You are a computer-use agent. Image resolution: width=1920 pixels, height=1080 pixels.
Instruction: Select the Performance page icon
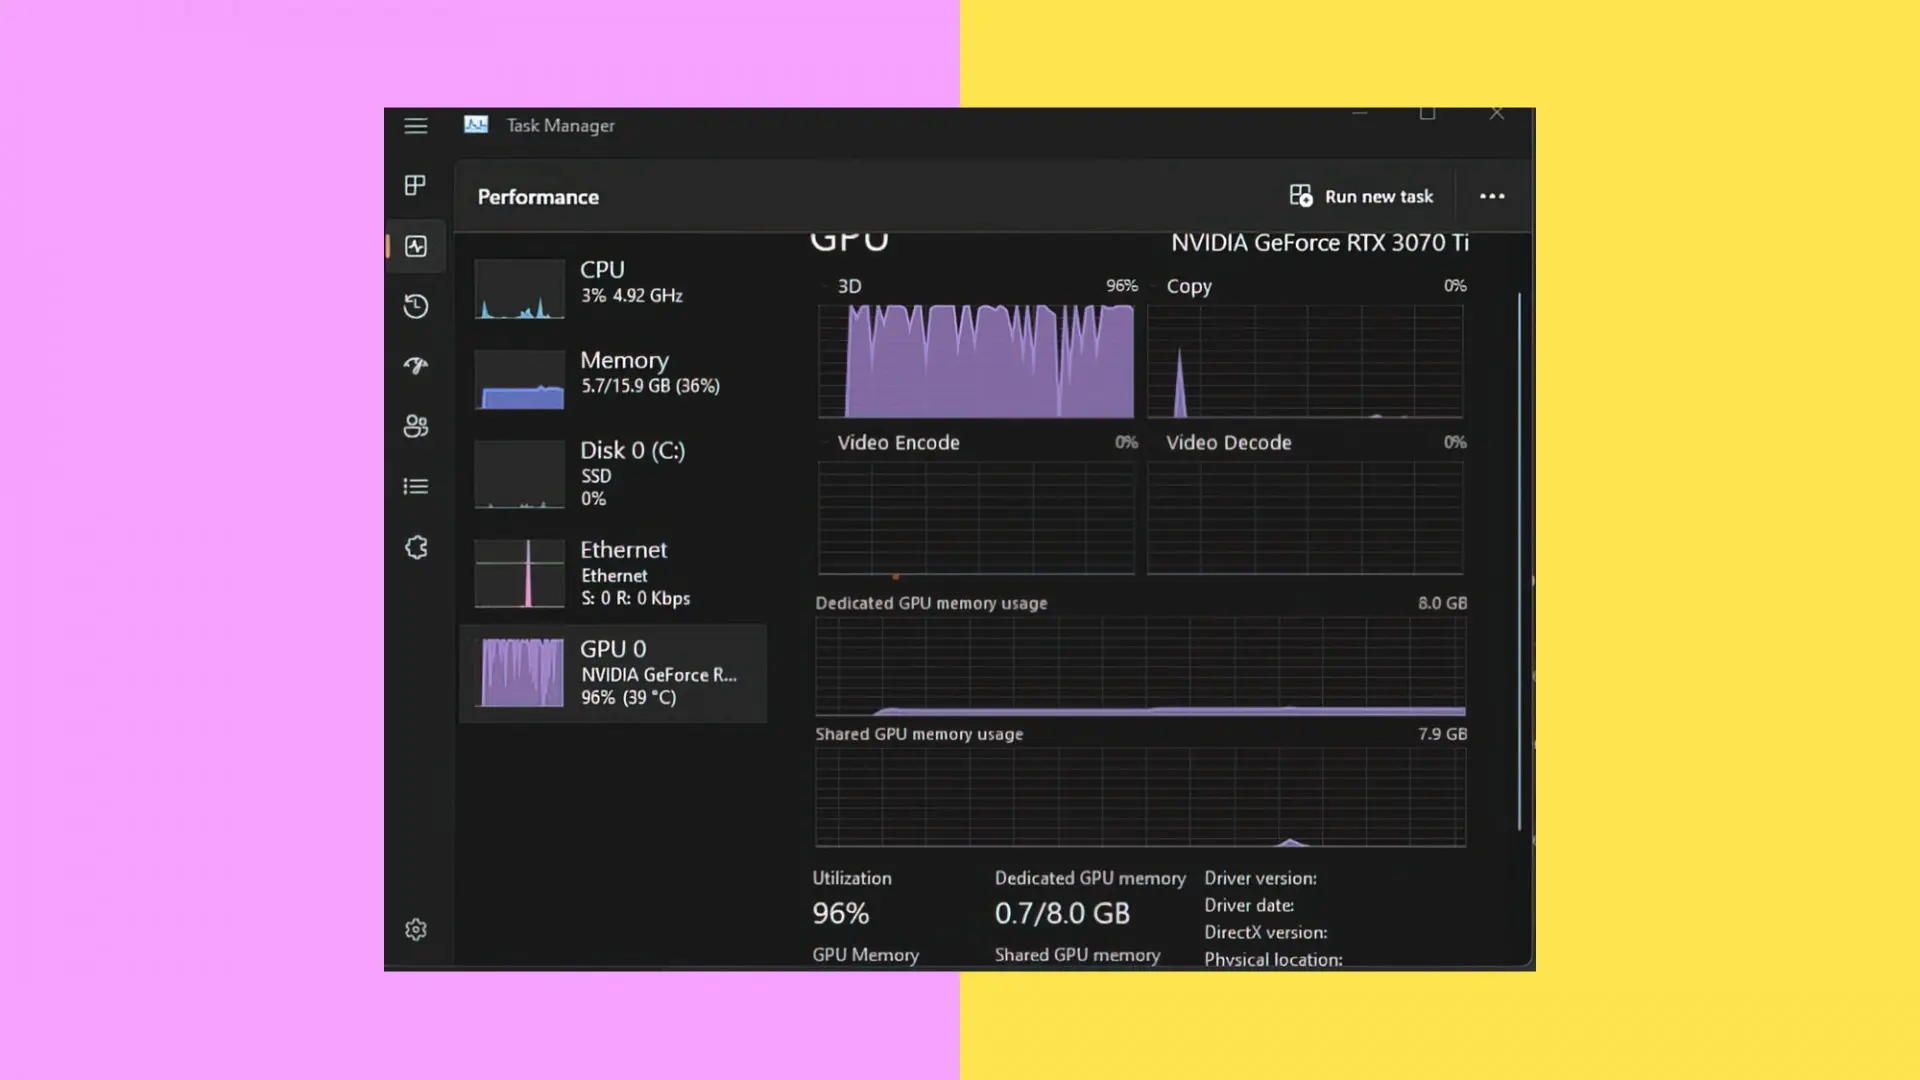[x=416, y=246]
